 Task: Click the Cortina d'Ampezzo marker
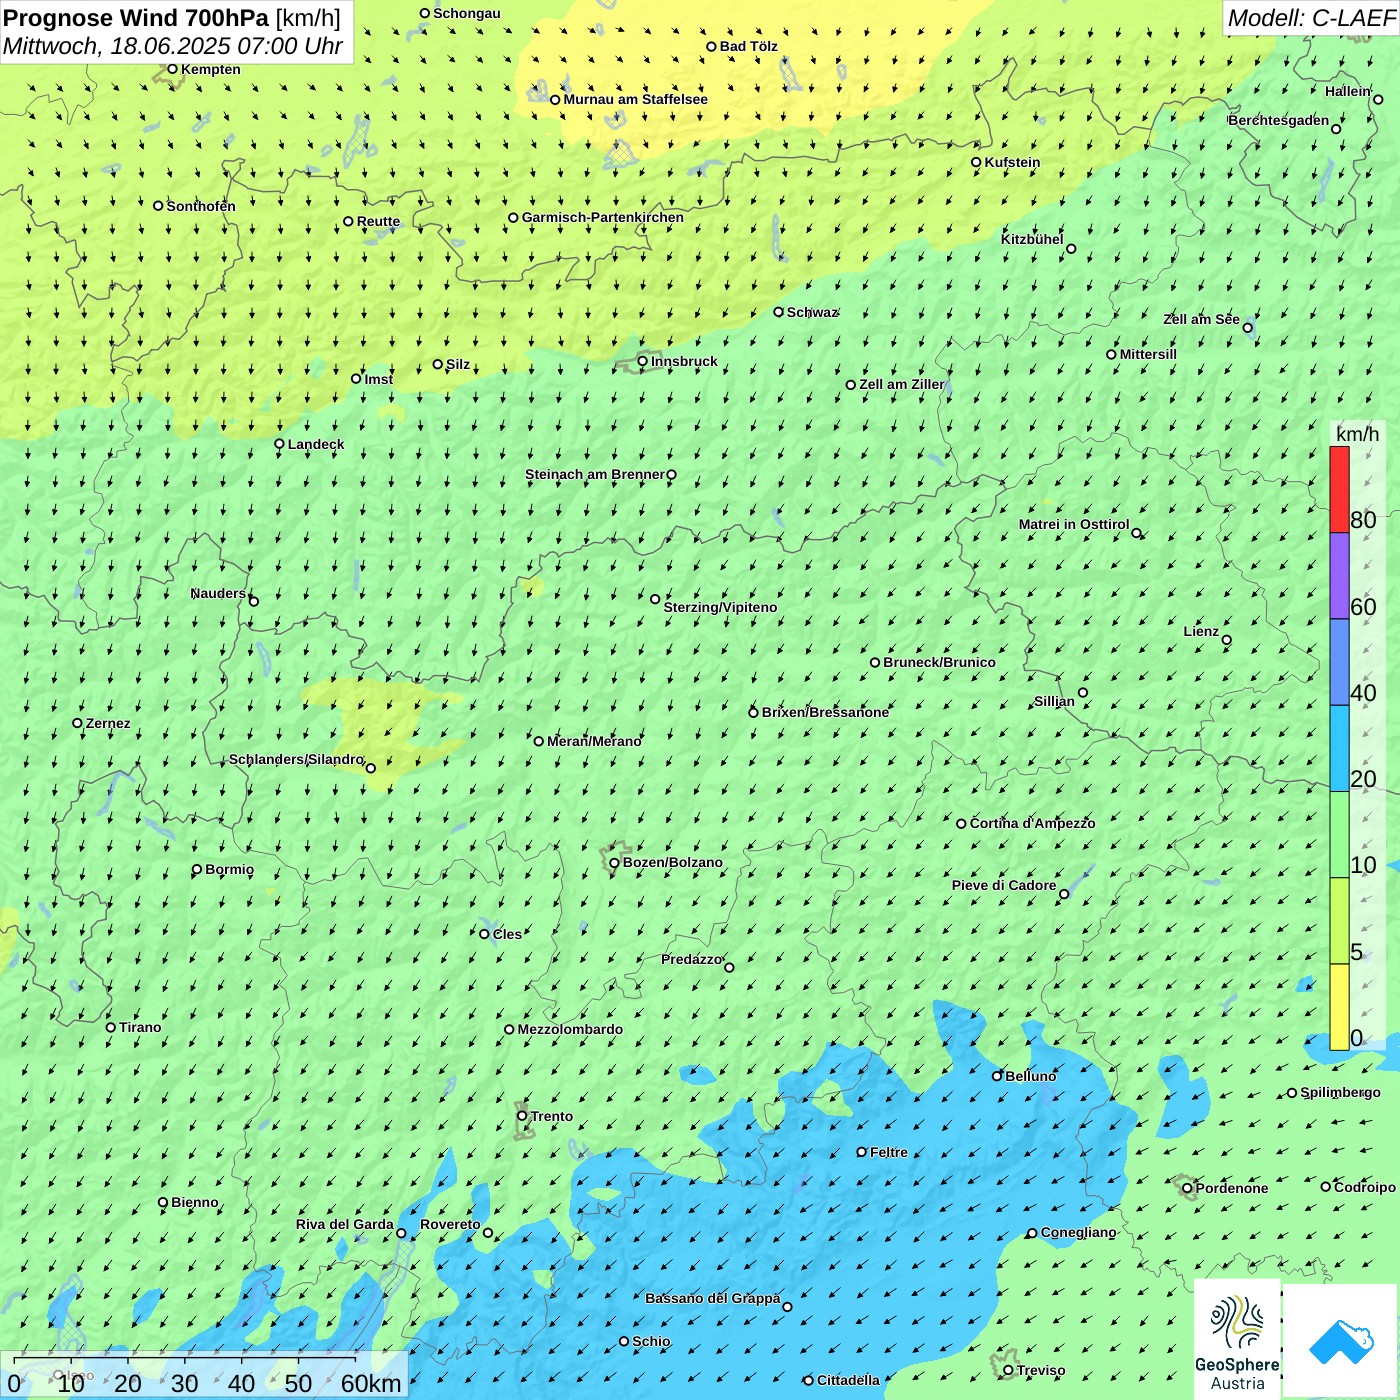point(961,823)
